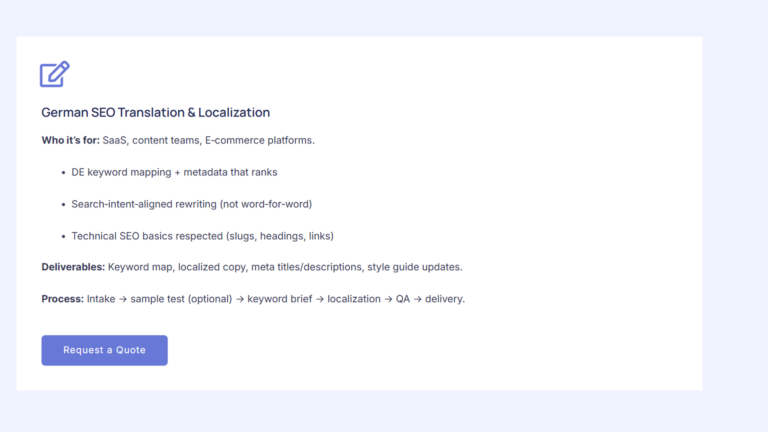Screen dimensions: 768x432
Task: Click "delivery" at the end of process line
Action: pyautogui.click(x=445, y=299)
